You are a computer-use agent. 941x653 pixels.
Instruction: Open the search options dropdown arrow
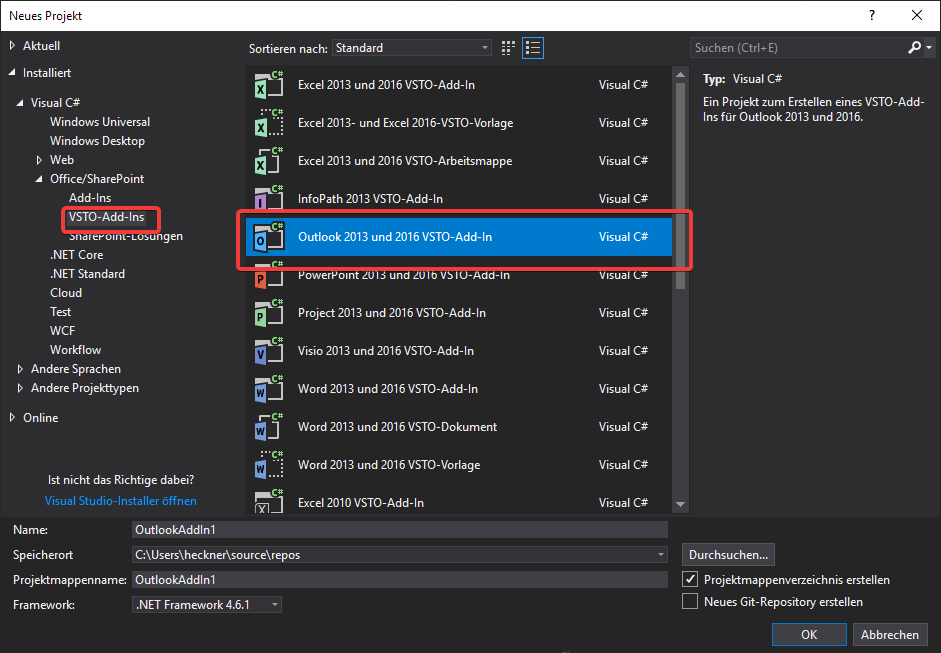pyautogui.click(x=929, y=47)
